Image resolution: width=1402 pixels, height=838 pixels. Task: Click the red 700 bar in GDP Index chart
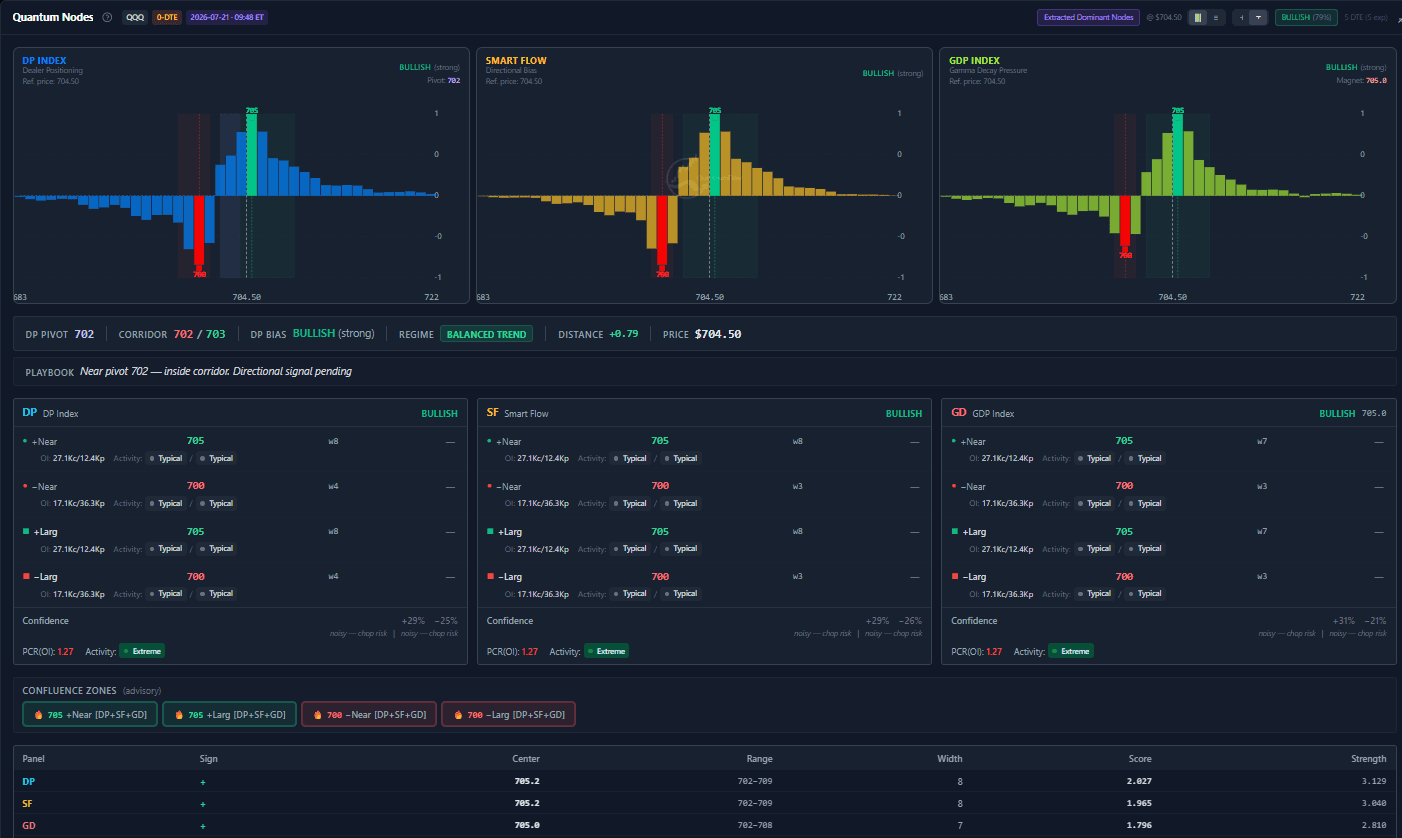(x=1125, y=221)
